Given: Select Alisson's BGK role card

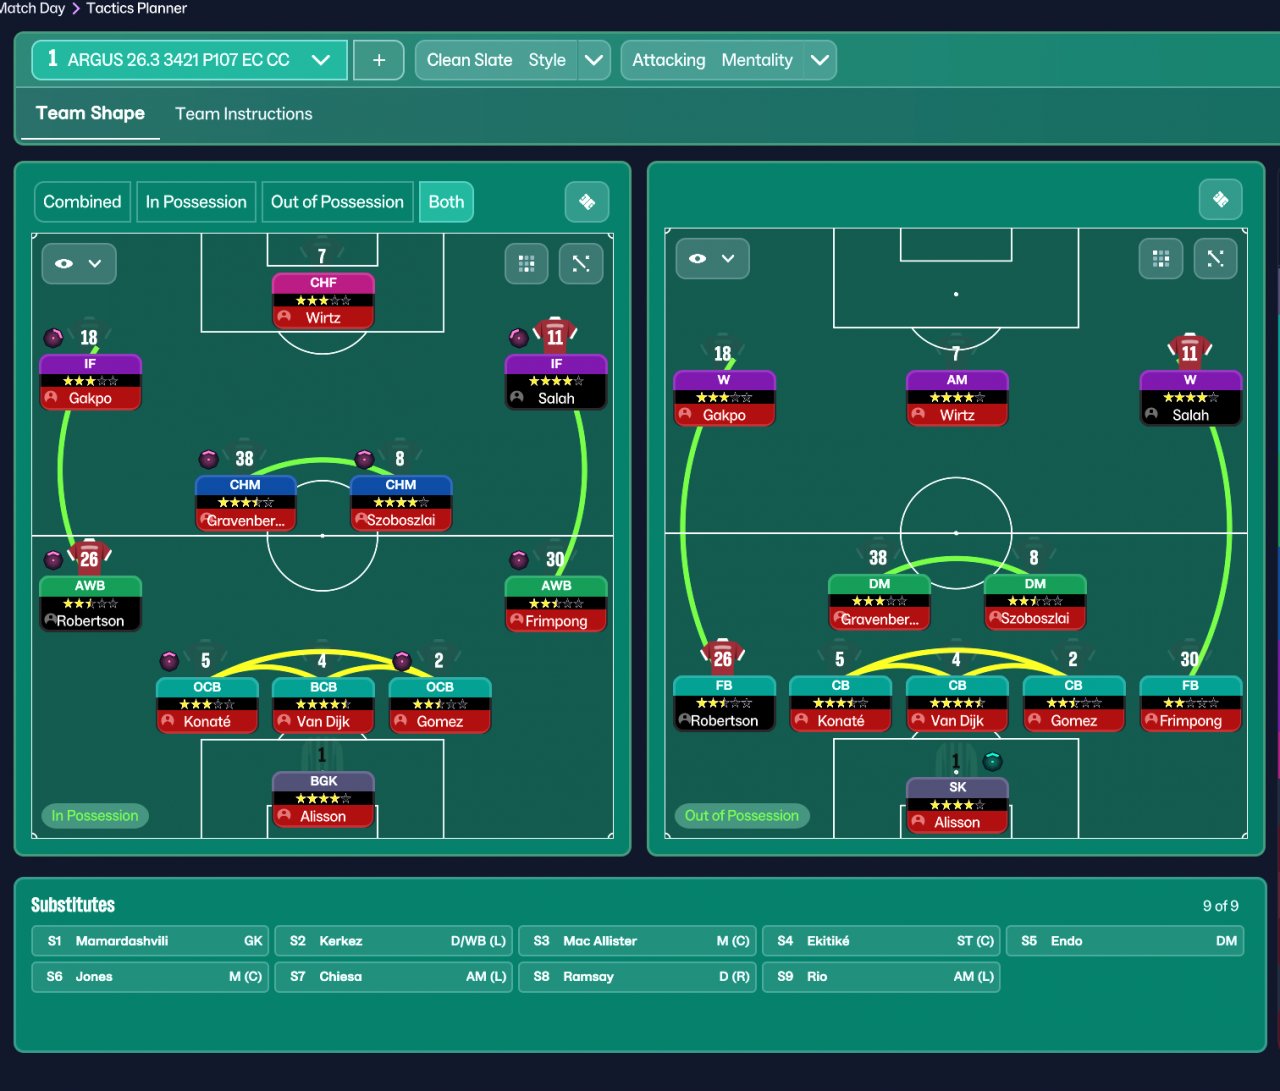Looking at the screenshot, I should point(323,799).
